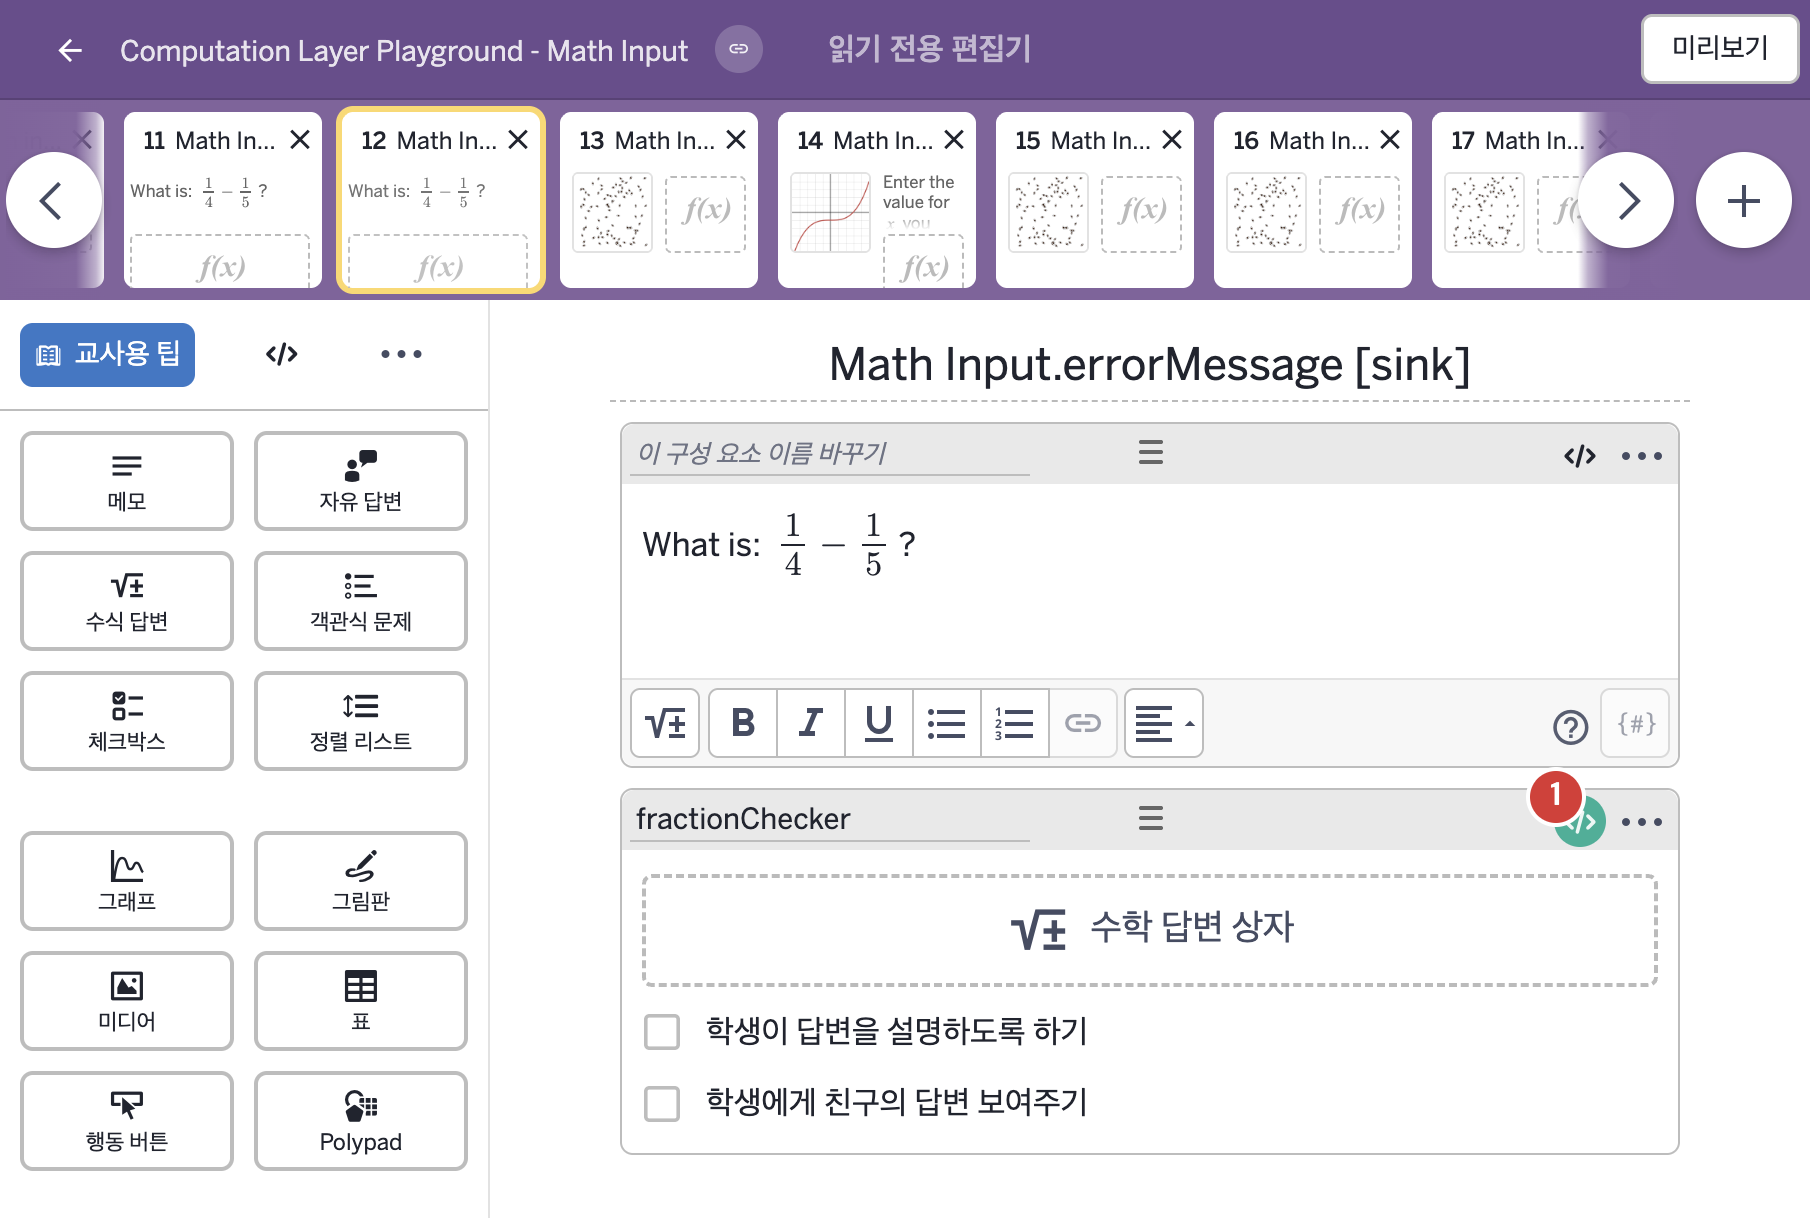Toggle italic formatting
1810x1218 pixels.
tap(811, 723)
